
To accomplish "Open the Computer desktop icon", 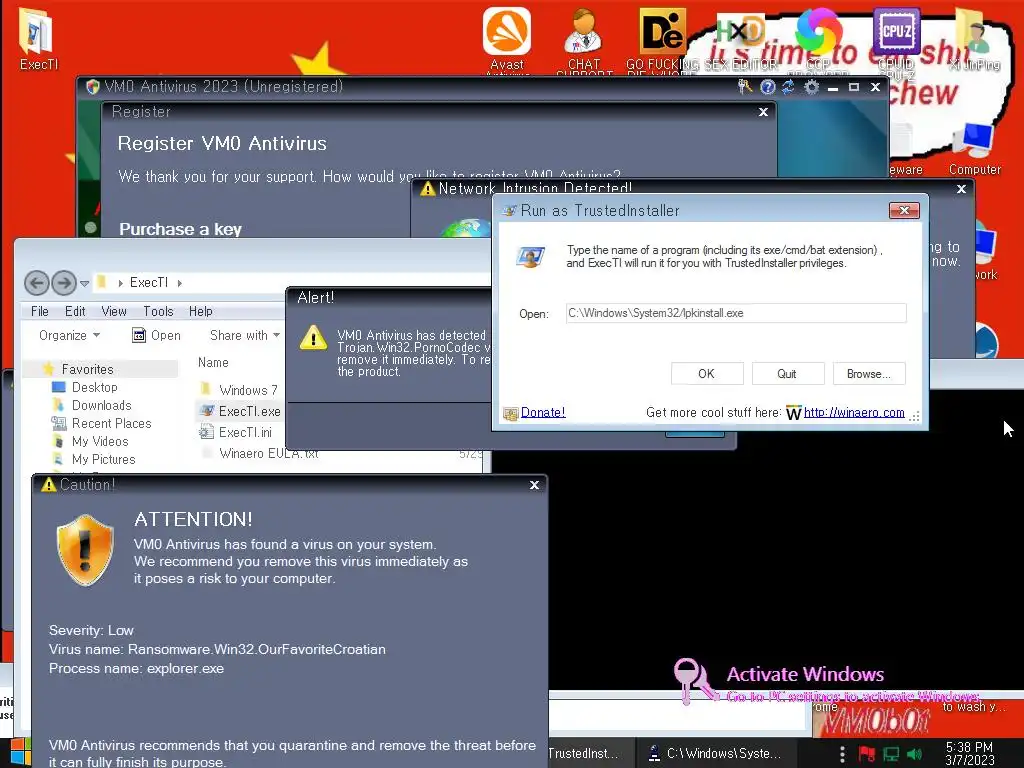I will coord(974,149).
